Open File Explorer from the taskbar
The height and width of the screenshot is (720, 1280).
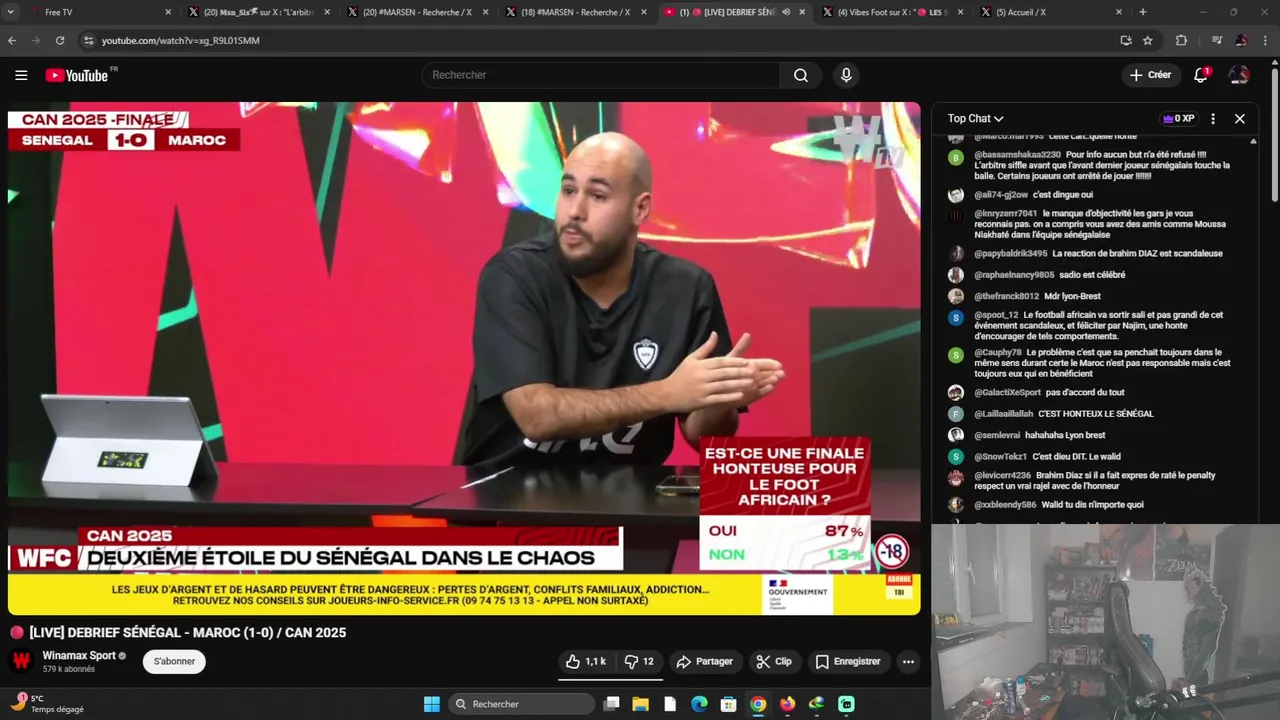pyautogui.click(x=640, y=704)
